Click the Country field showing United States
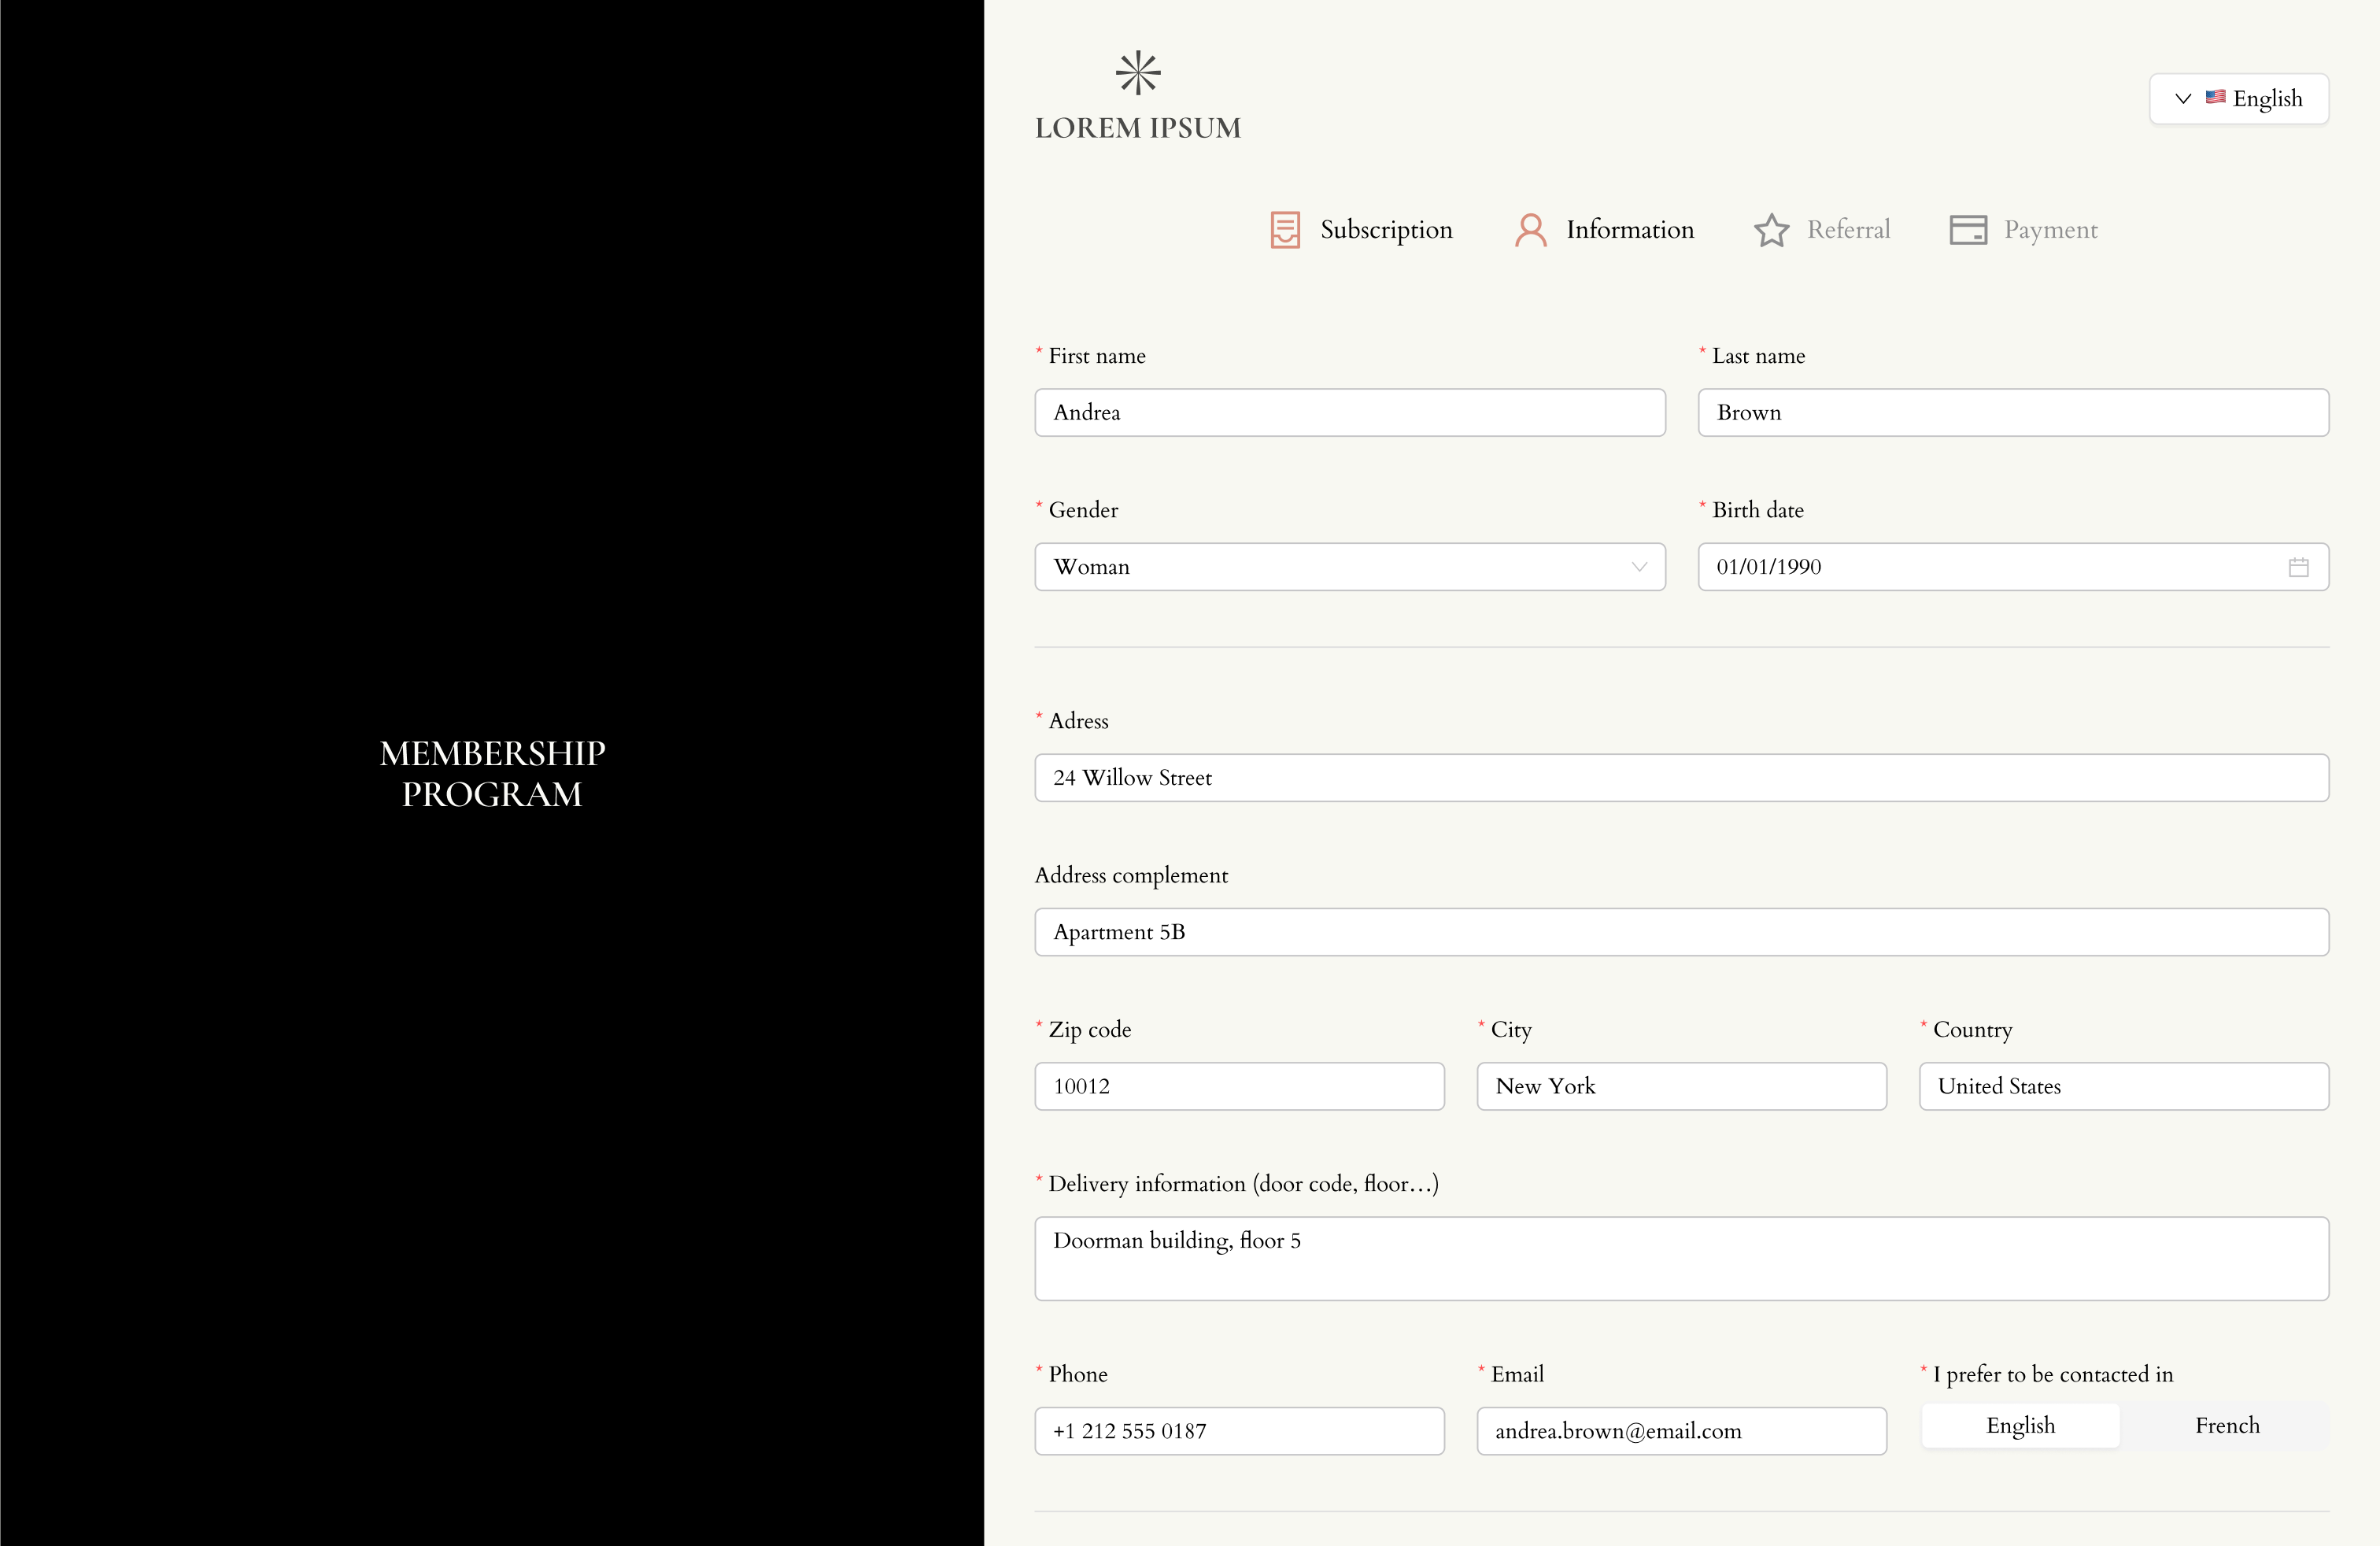This screenshot has width=2380, height=1546. click(2123, 1086)
